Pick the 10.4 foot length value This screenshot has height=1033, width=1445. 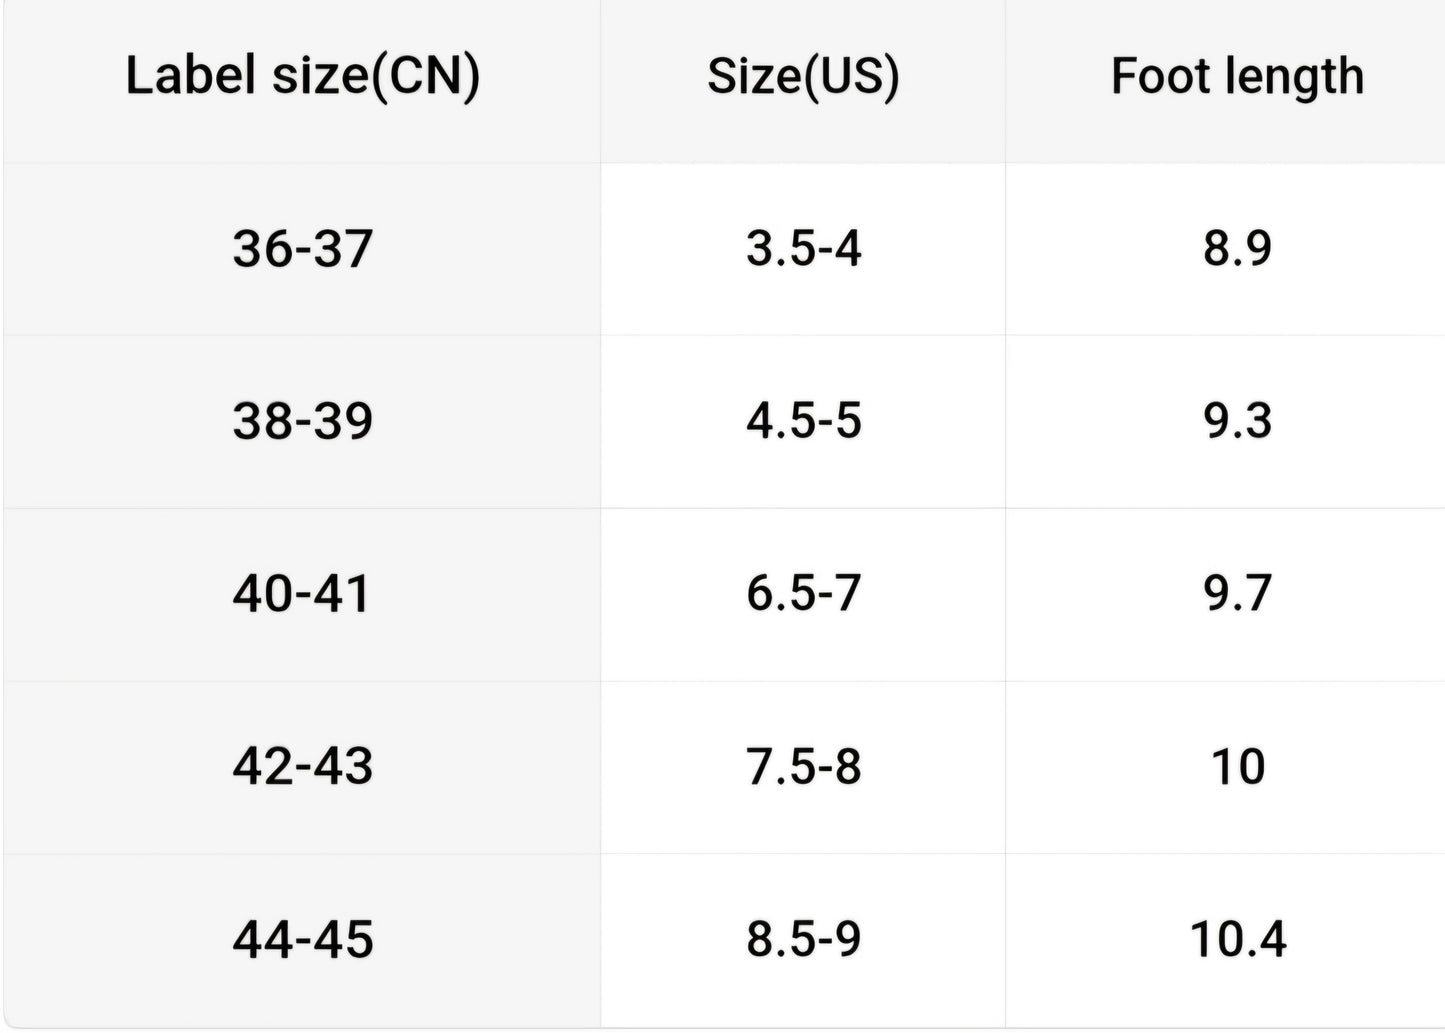[x=1237, y=939]
